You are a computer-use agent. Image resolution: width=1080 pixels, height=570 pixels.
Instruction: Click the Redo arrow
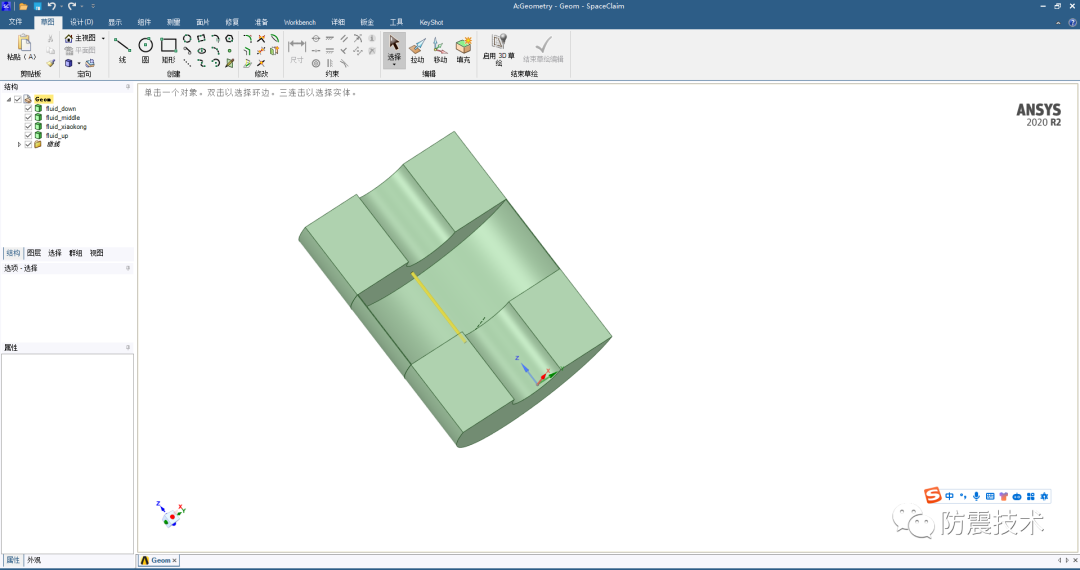(72, 6)
